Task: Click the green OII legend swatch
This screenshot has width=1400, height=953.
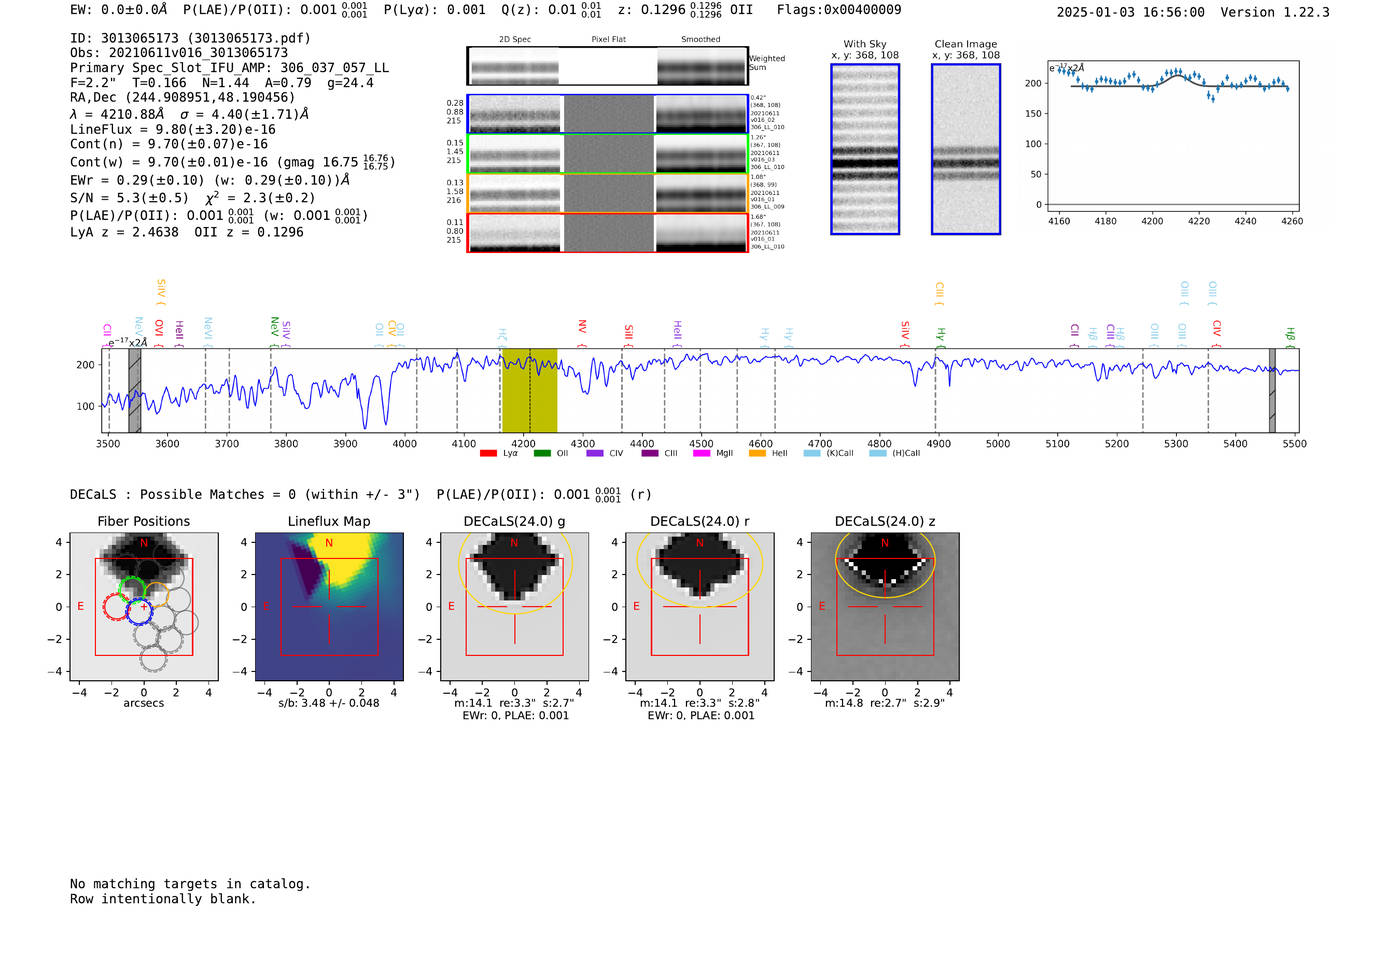Action: click(x=542, y=454)
